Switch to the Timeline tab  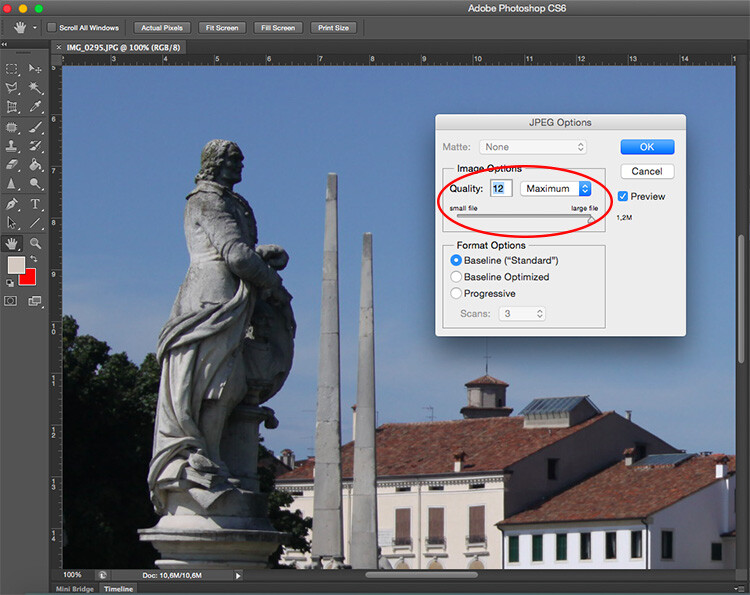pos(118,589)
